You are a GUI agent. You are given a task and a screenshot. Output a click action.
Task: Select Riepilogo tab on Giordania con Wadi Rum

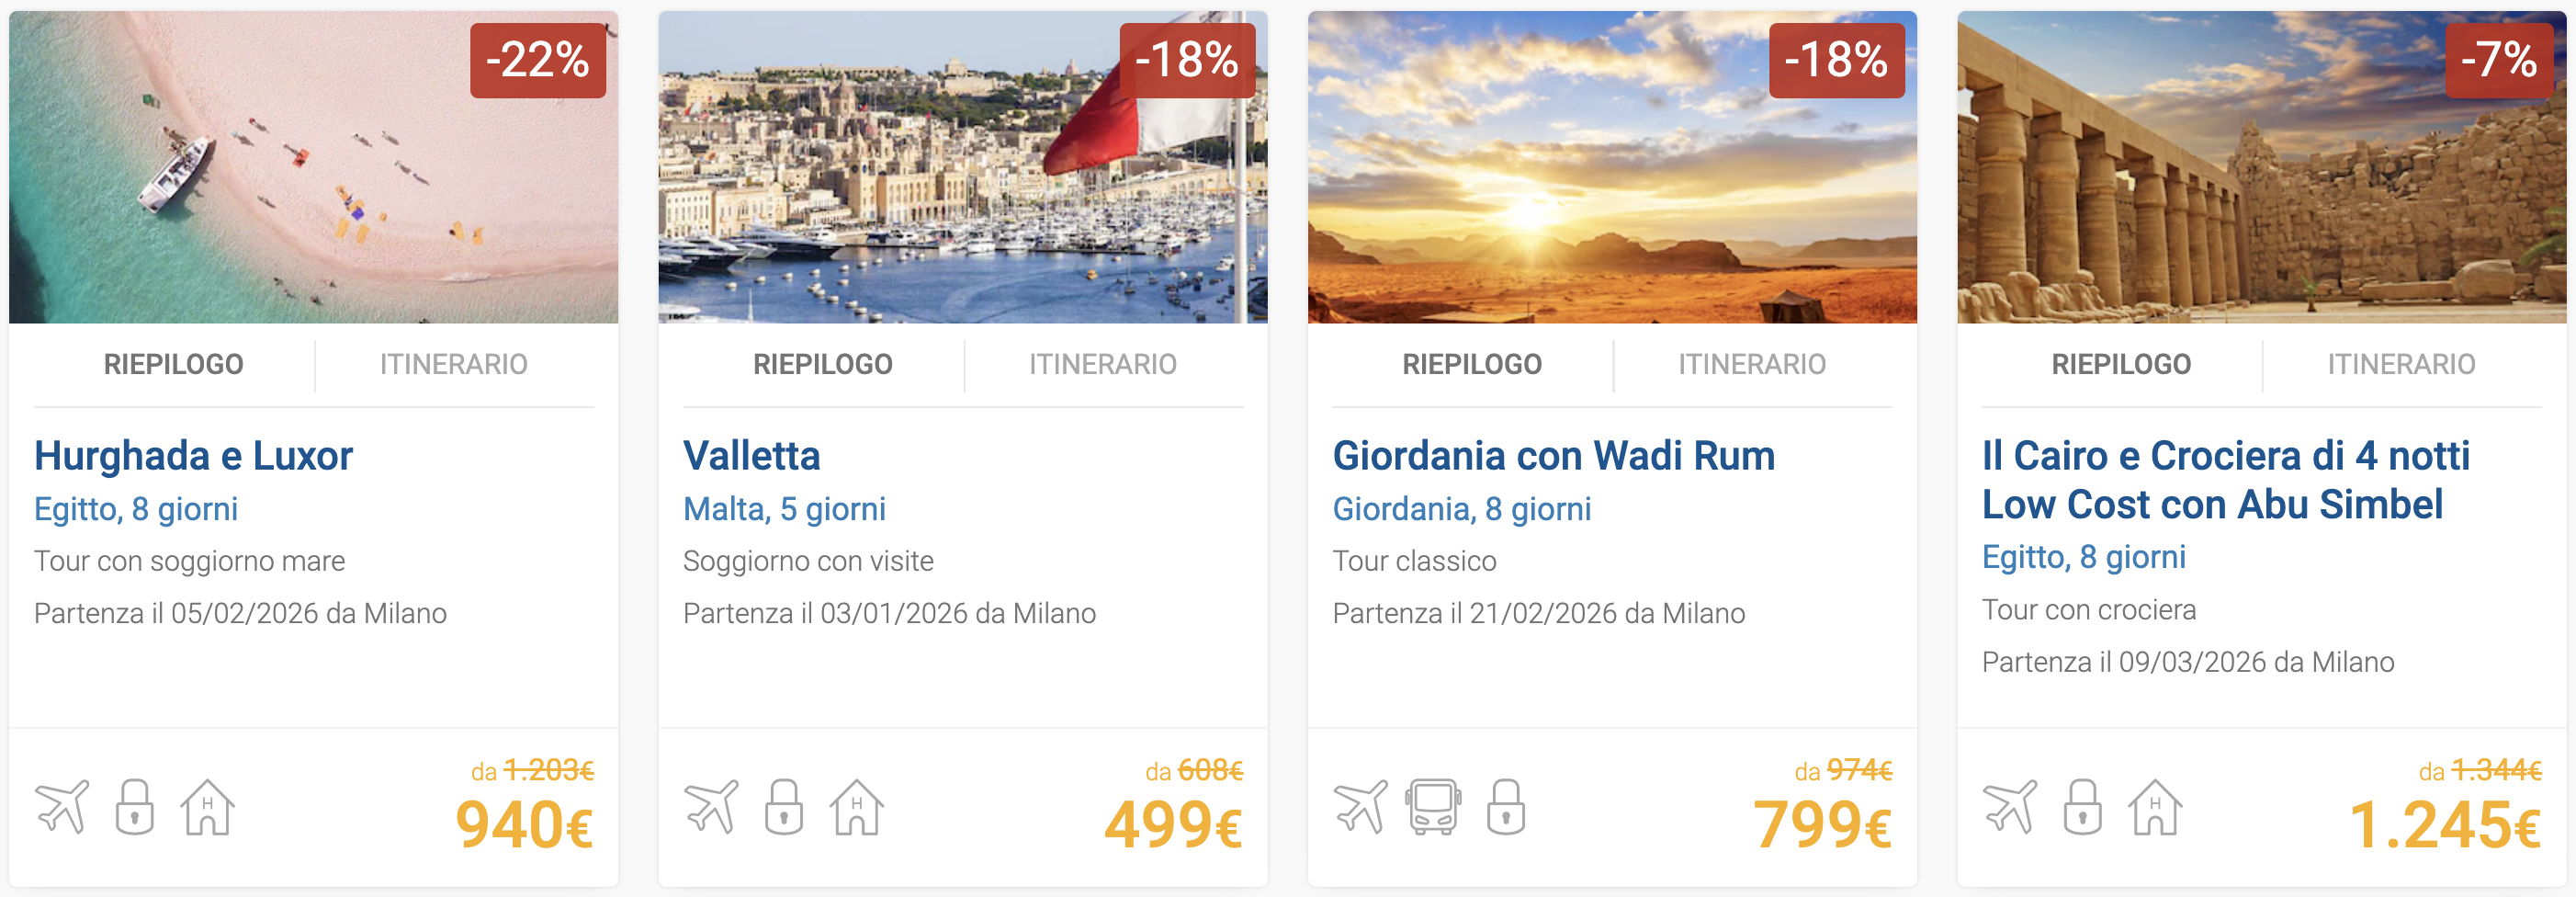coord(1471,364)
